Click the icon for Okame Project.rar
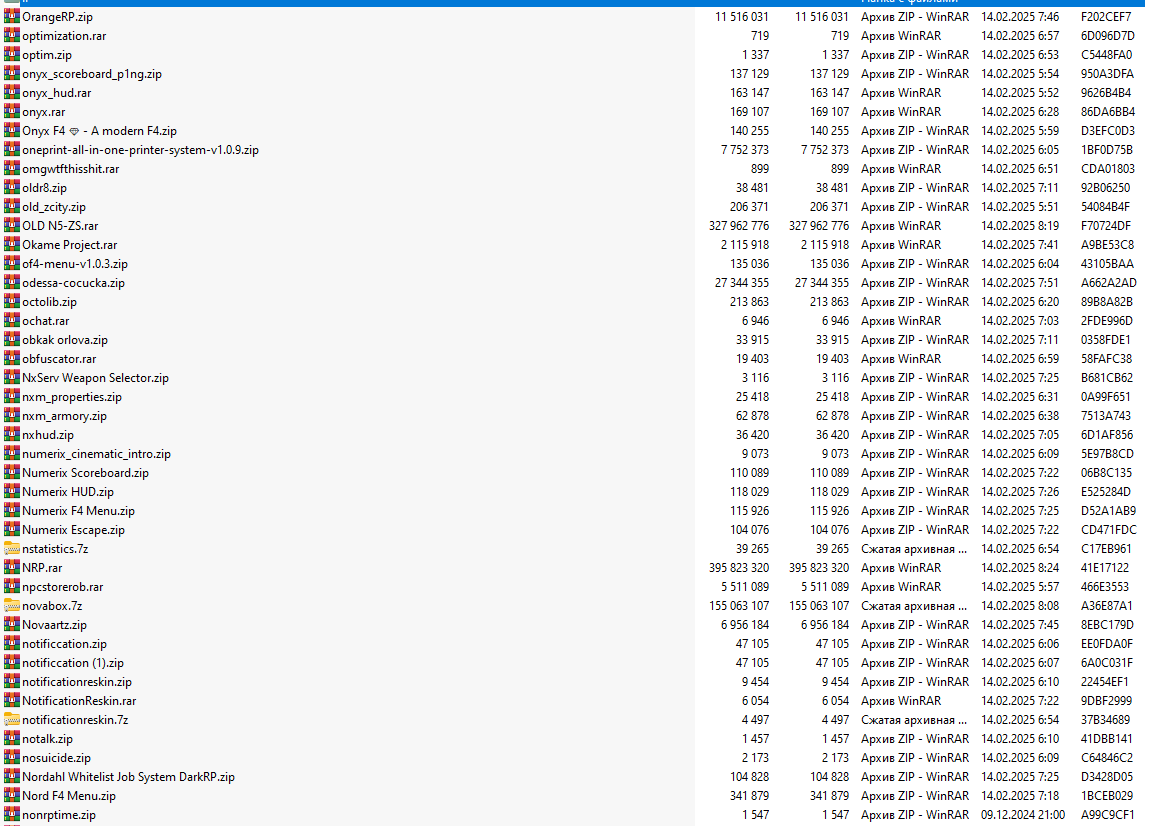1152x826 pixels. (x=12, y=245)
